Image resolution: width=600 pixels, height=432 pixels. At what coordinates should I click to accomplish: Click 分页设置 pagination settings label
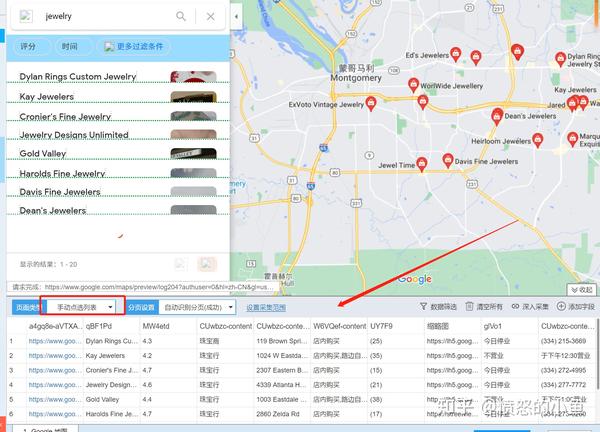coord(142,307)
